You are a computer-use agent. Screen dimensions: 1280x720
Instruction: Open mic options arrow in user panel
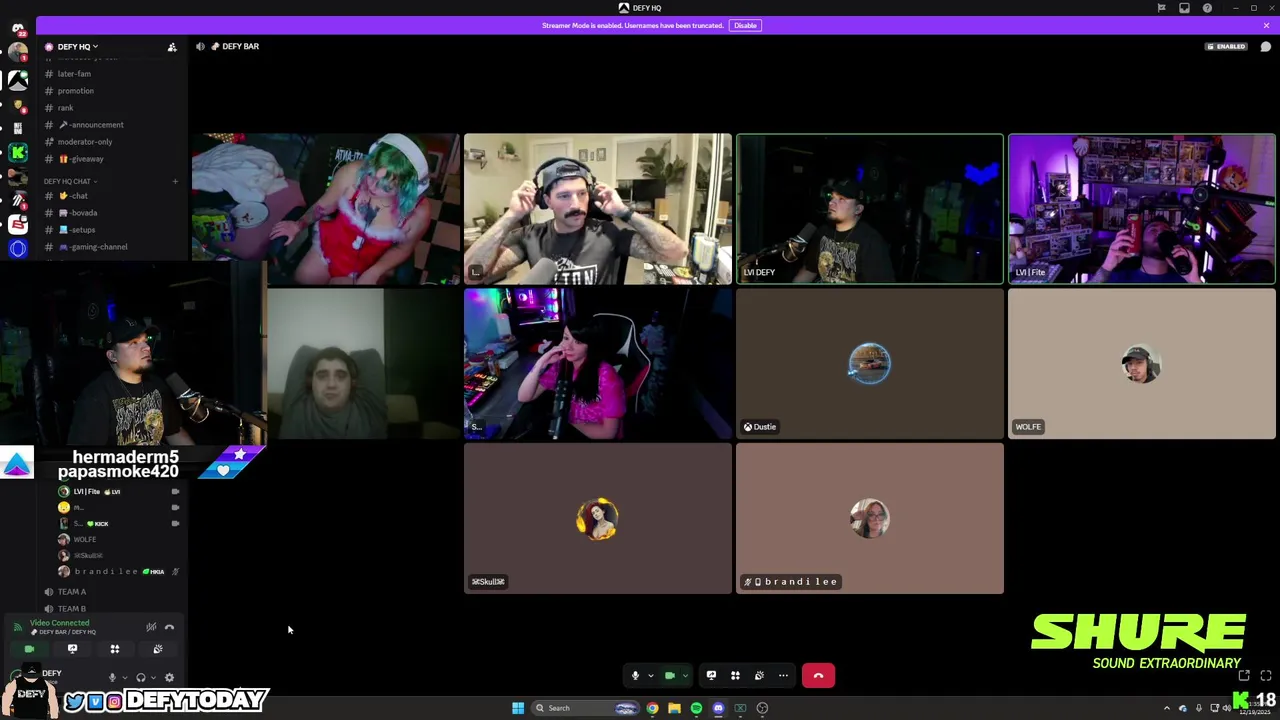124,677
